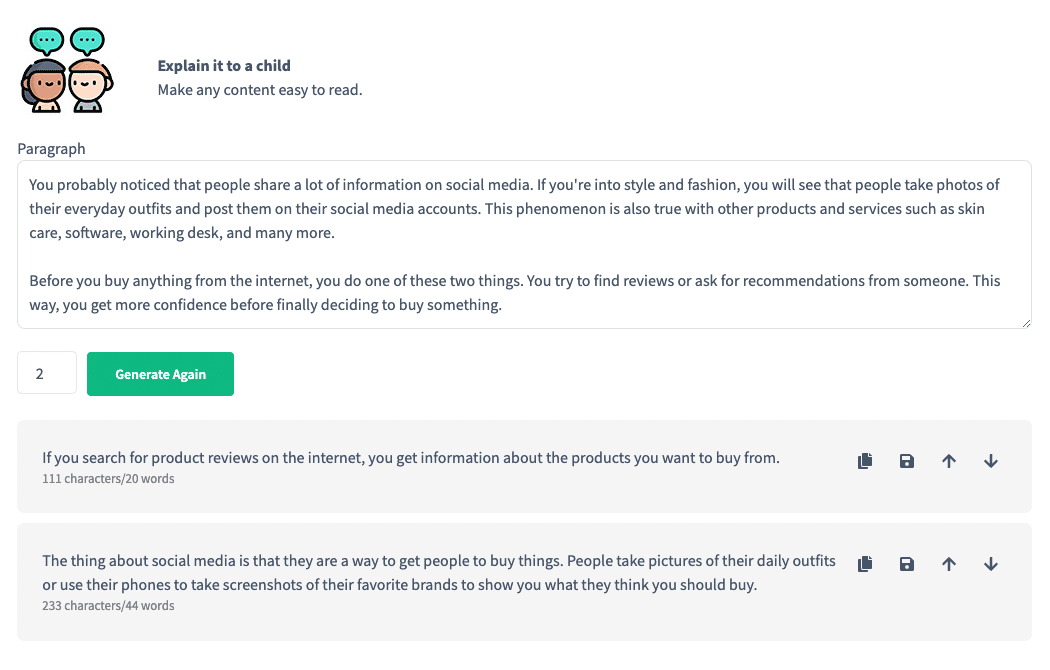The image size is (1050, 670).
Task: Click the Generate Again button
Action: pyautogui.click(x=160, y=374)
